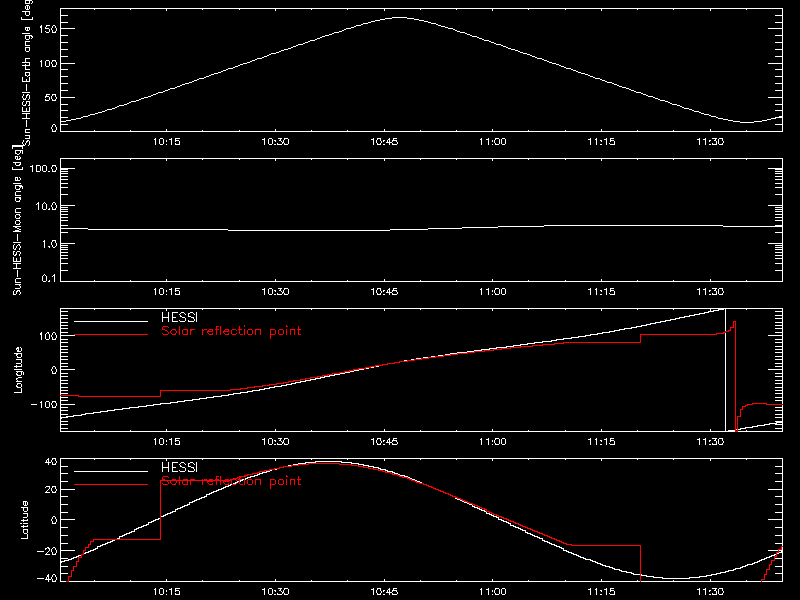Click the 10:15 time label under the Earth angle plot

[x=167, y=141]
